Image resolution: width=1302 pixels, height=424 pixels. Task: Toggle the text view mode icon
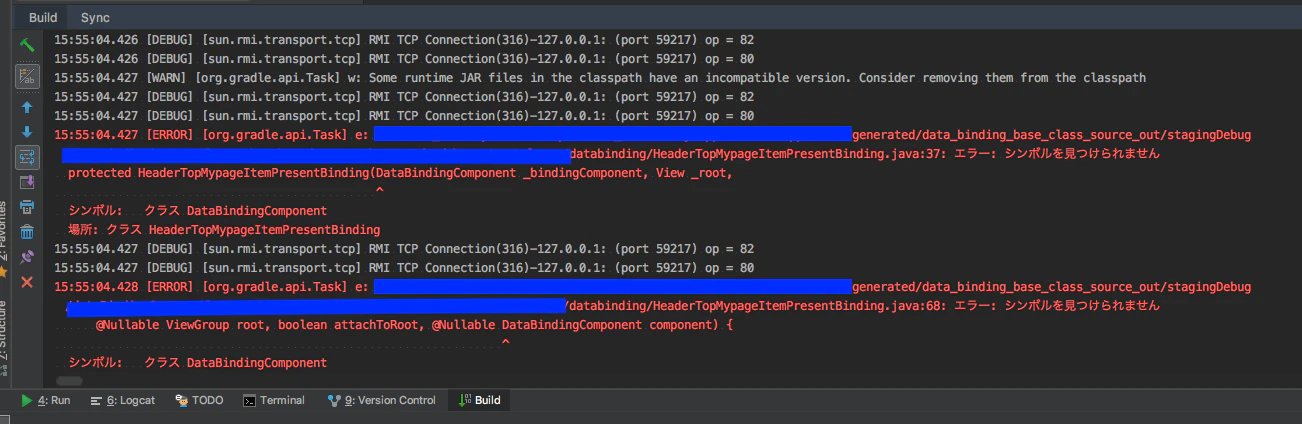click(x=27, y=77)
